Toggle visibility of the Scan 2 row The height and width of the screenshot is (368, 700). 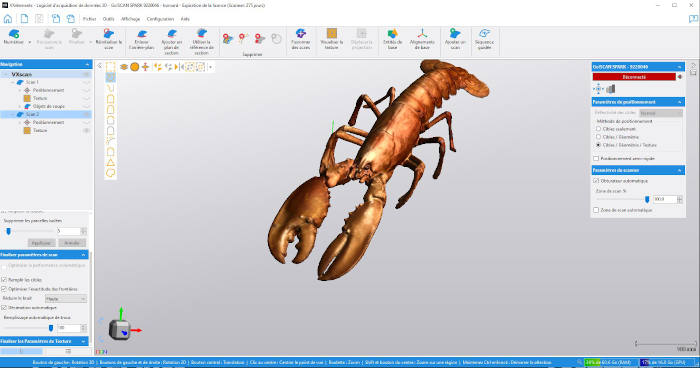[86, 114]
